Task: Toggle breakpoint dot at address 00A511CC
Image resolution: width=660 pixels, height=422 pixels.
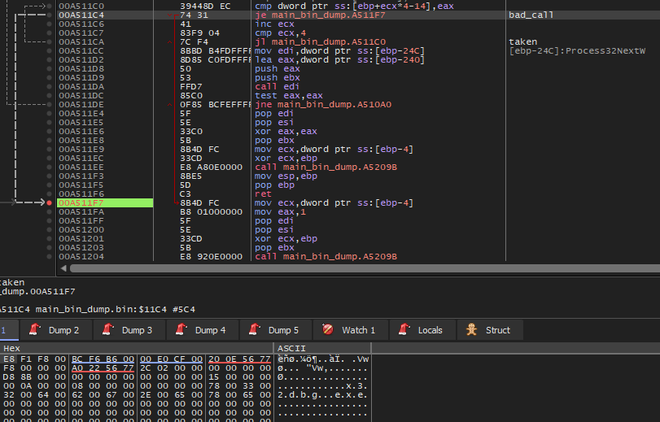Action: 49,51
